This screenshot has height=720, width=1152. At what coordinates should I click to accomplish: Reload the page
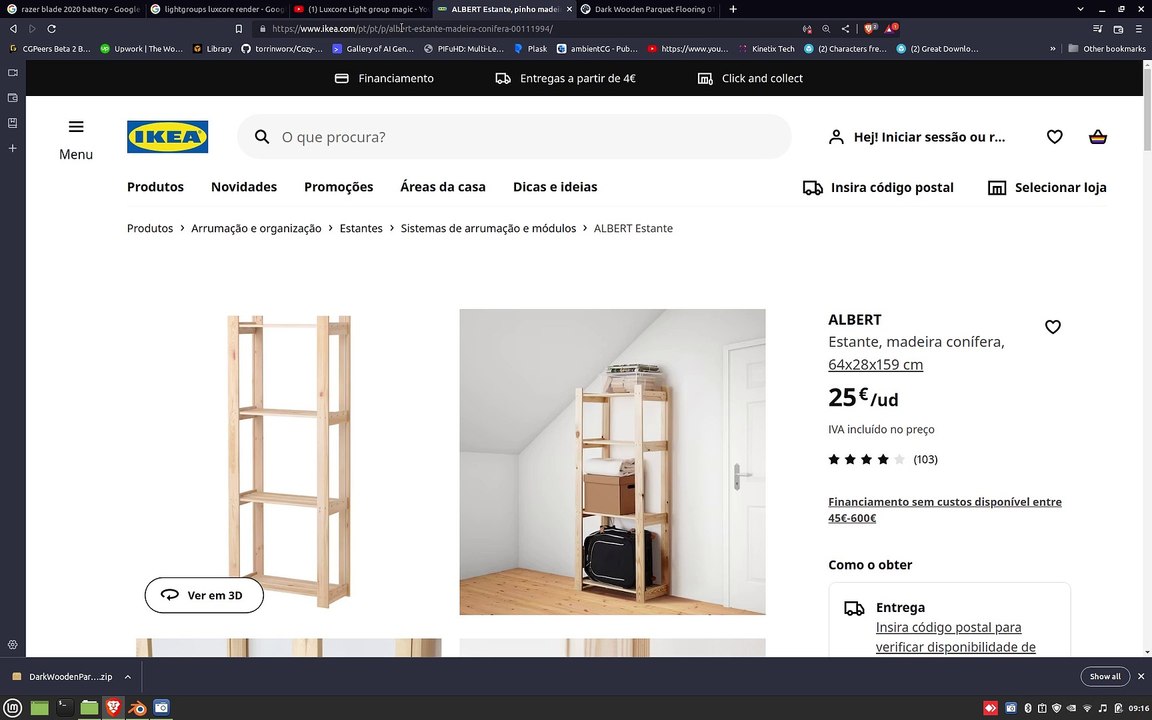(x=51, y=29)
